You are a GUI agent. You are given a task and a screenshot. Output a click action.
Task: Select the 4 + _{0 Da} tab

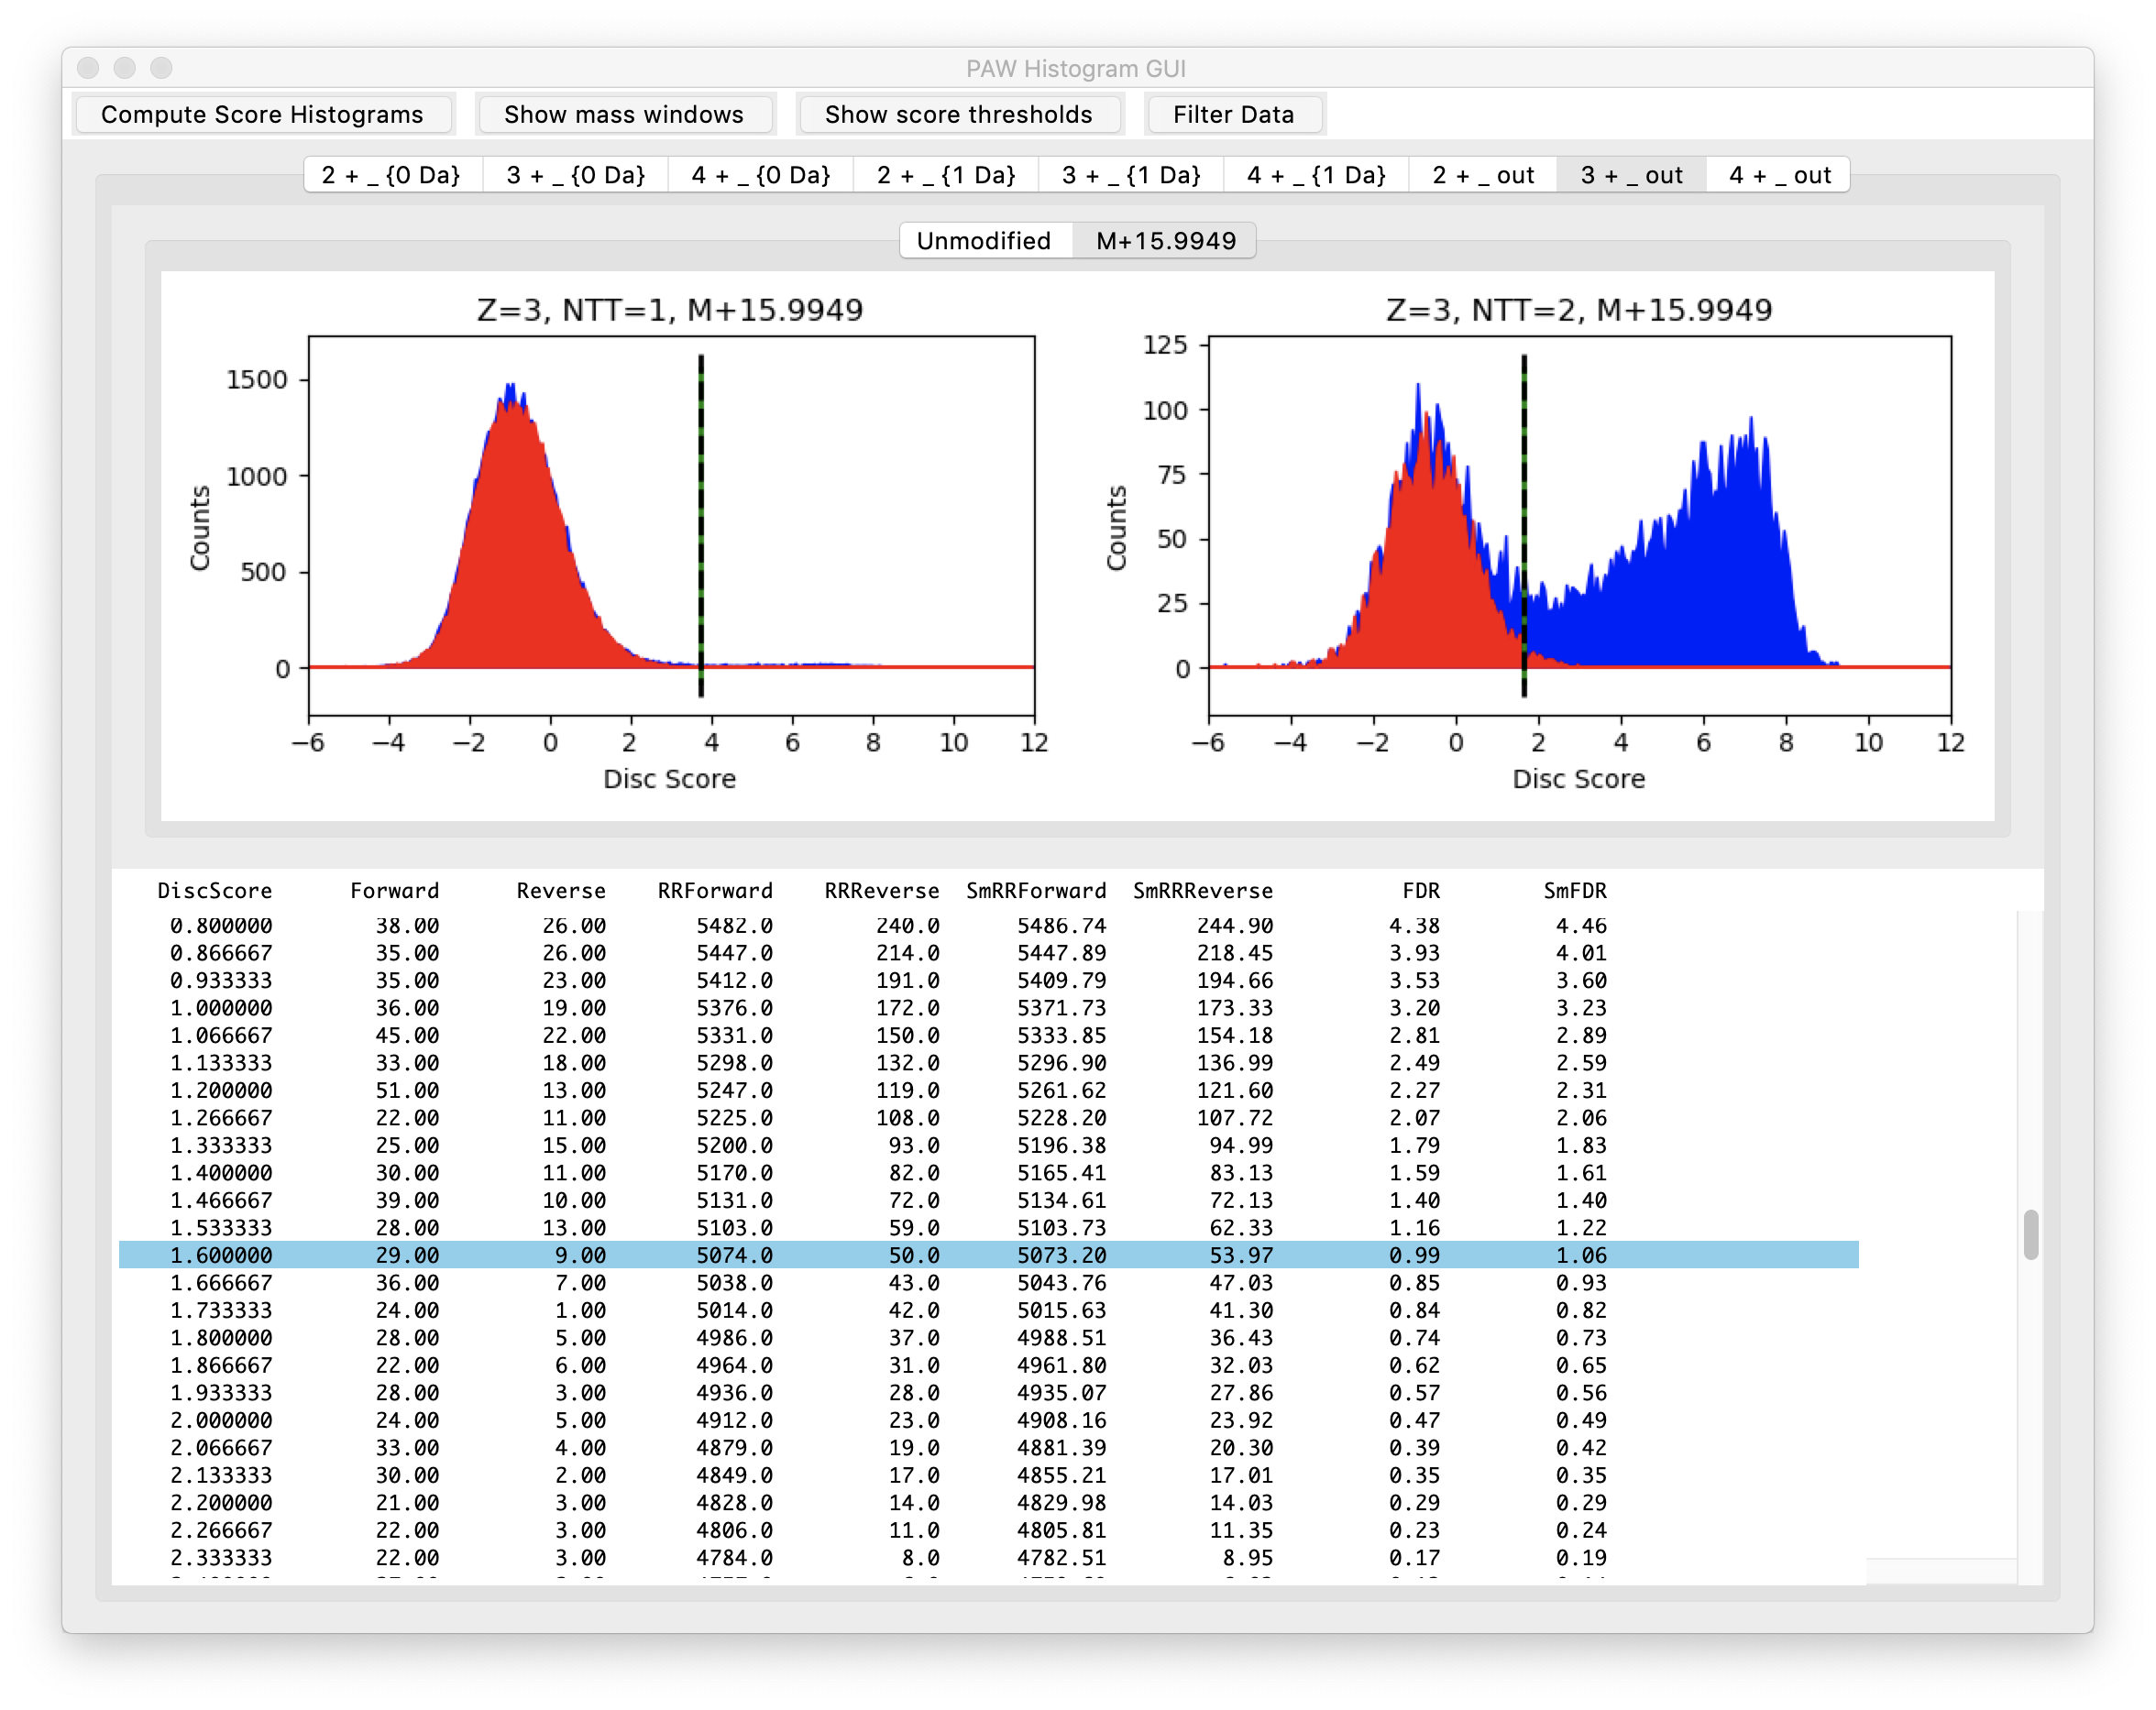(x=761, y=175)
